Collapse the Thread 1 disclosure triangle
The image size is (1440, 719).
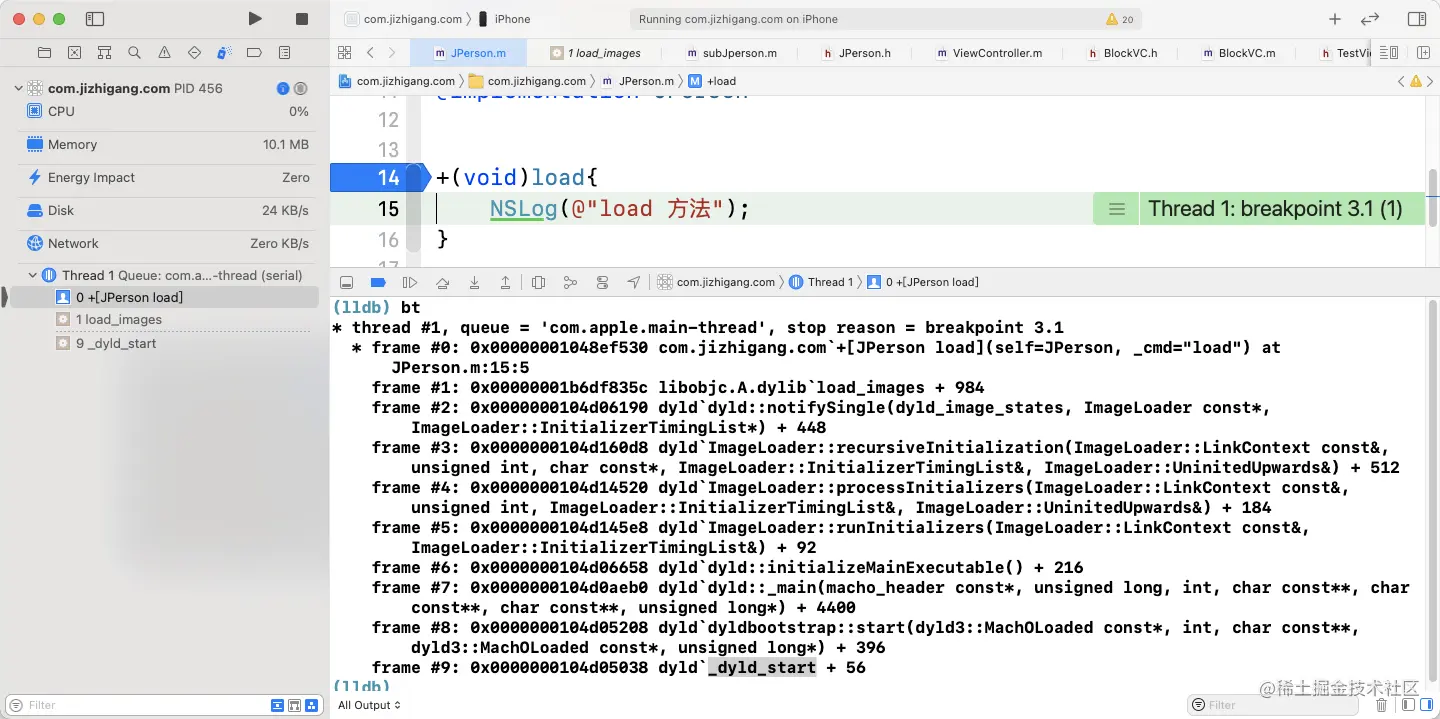(32, 275)
